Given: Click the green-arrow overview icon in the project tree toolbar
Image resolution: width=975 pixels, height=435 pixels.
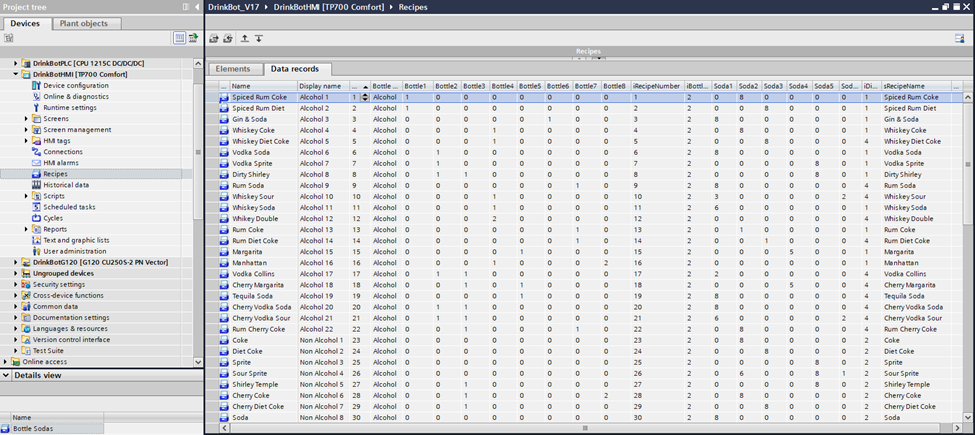Looking at the screenshot, I should click(x=193, y=38).
